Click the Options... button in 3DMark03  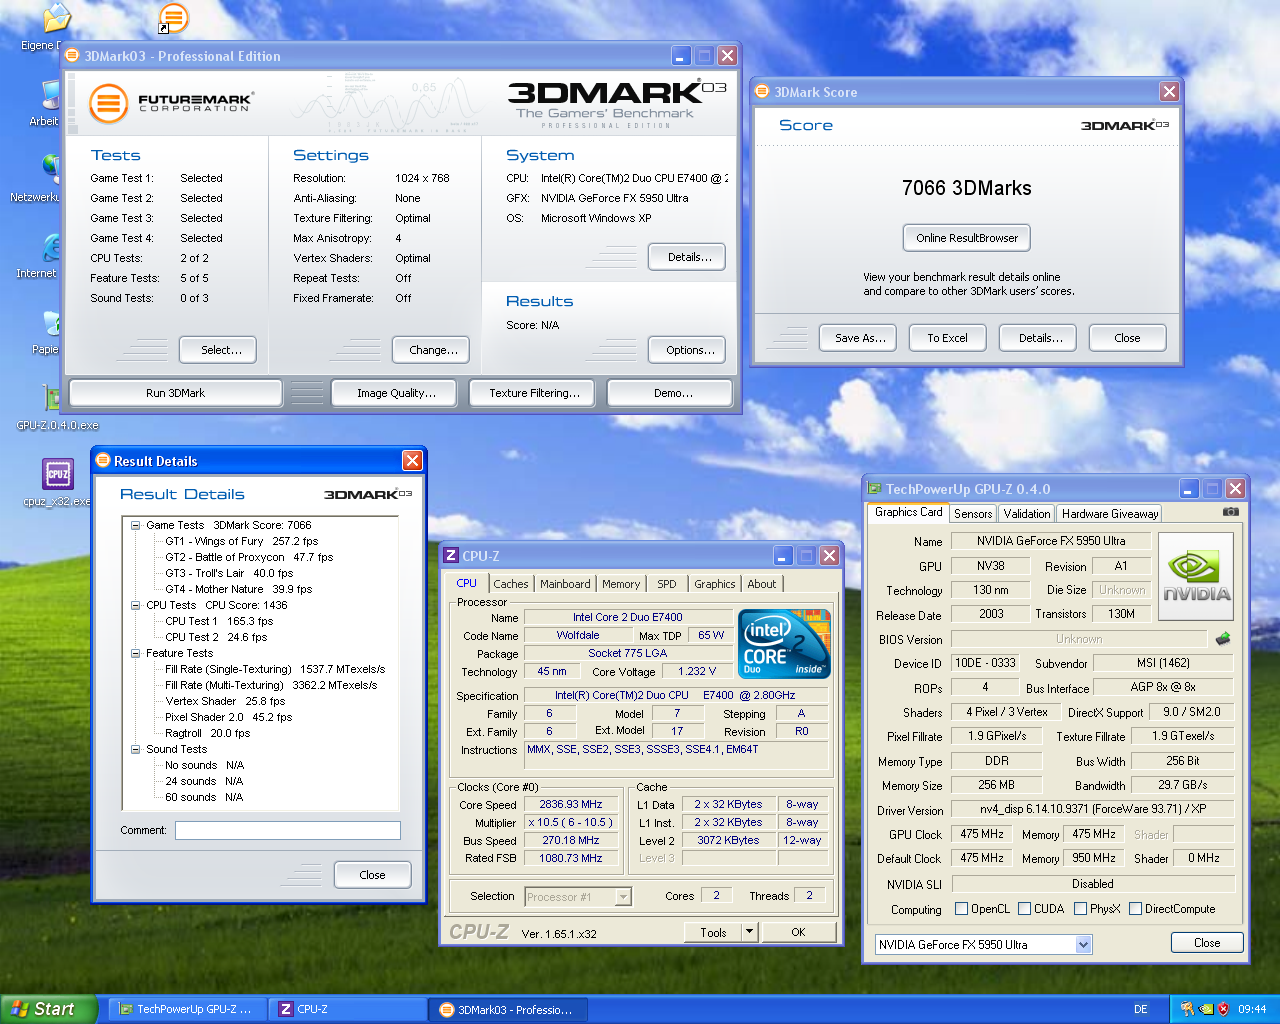pos(690,350)
